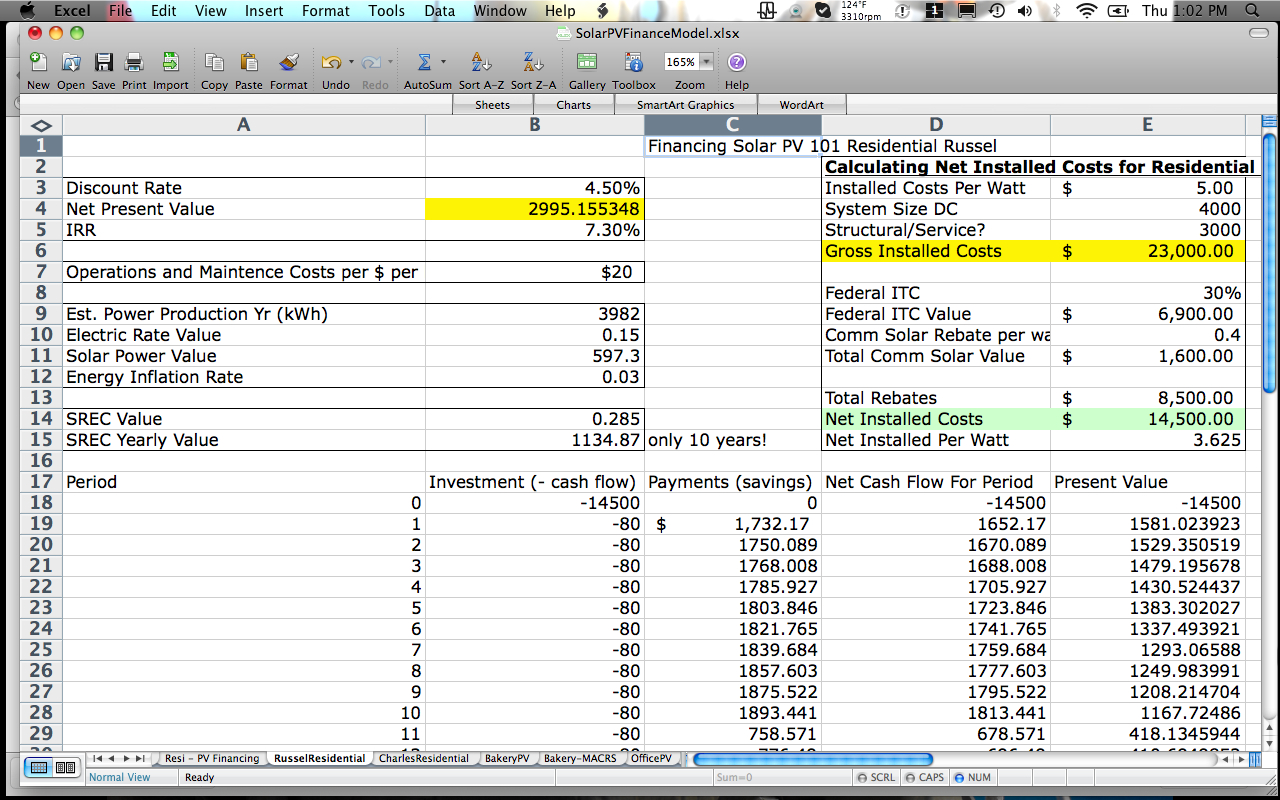Click the horizontal scrollbar thumb
The width and height of the screenshot is (1280, 800).
pos(812,759)
